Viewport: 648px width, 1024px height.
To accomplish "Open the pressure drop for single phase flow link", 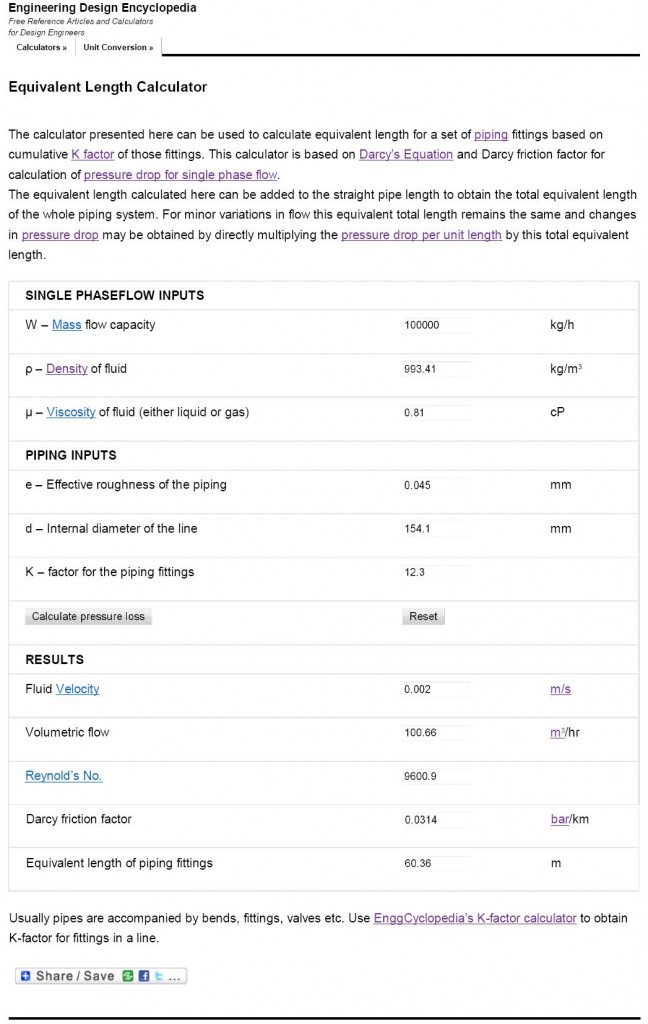I will click(x=178, y=174).
